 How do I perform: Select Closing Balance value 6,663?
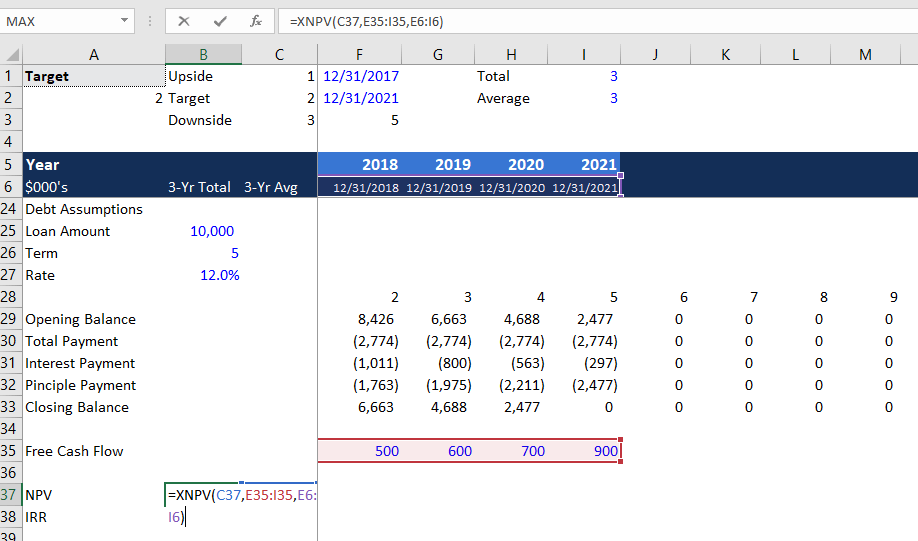coord(375,407)
